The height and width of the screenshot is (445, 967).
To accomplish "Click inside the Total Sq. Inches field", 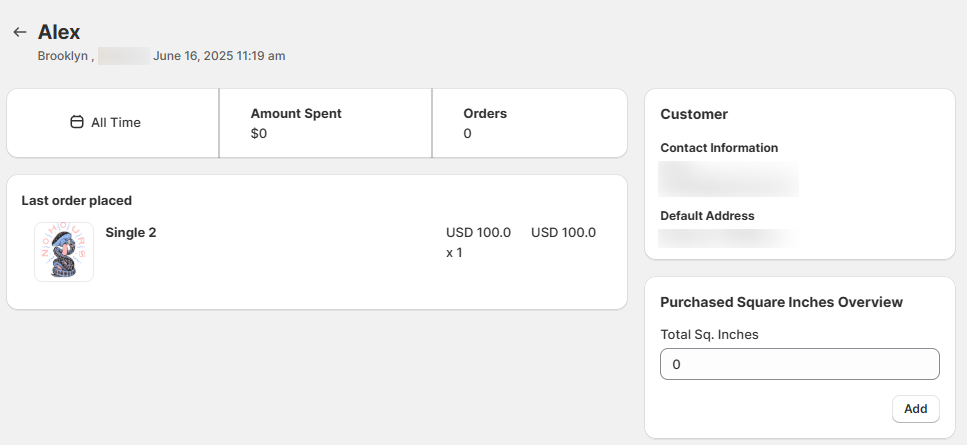I will (799, 365).
